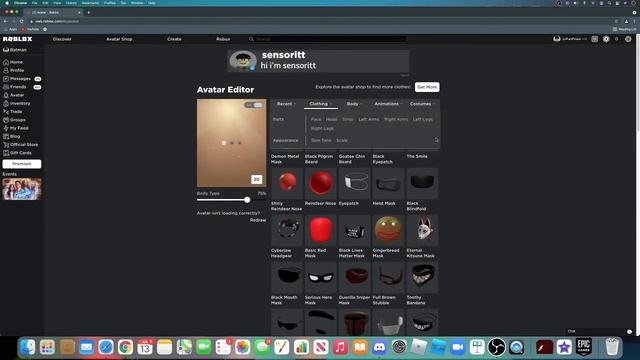Open the notifications icon in Roblox header
Screen dimensions: 640x360
click(595, 39)
